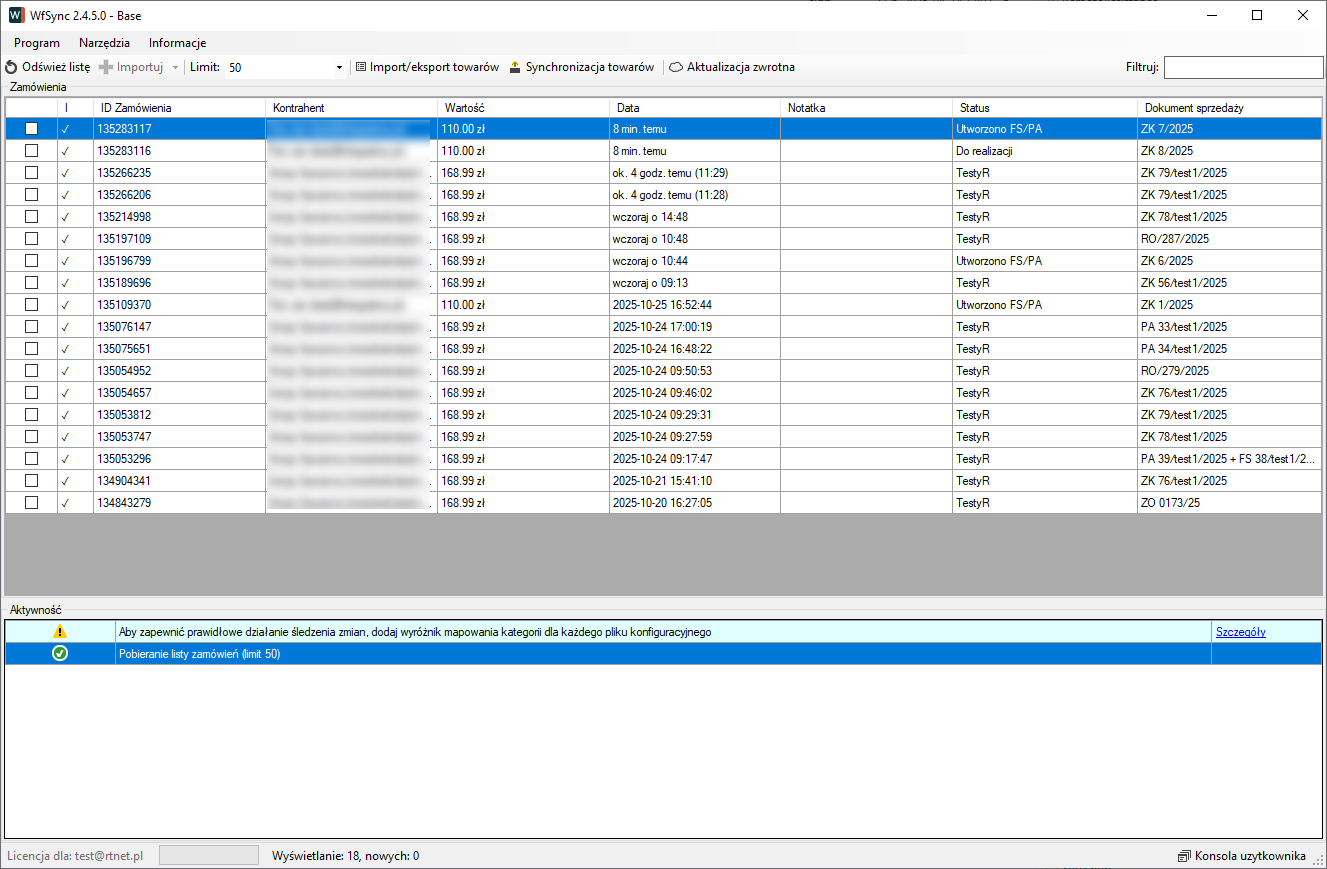Viewport: 1327px width, 869px height.
Task: Focus the Filtruj text field
Action: click(1243, 68)
